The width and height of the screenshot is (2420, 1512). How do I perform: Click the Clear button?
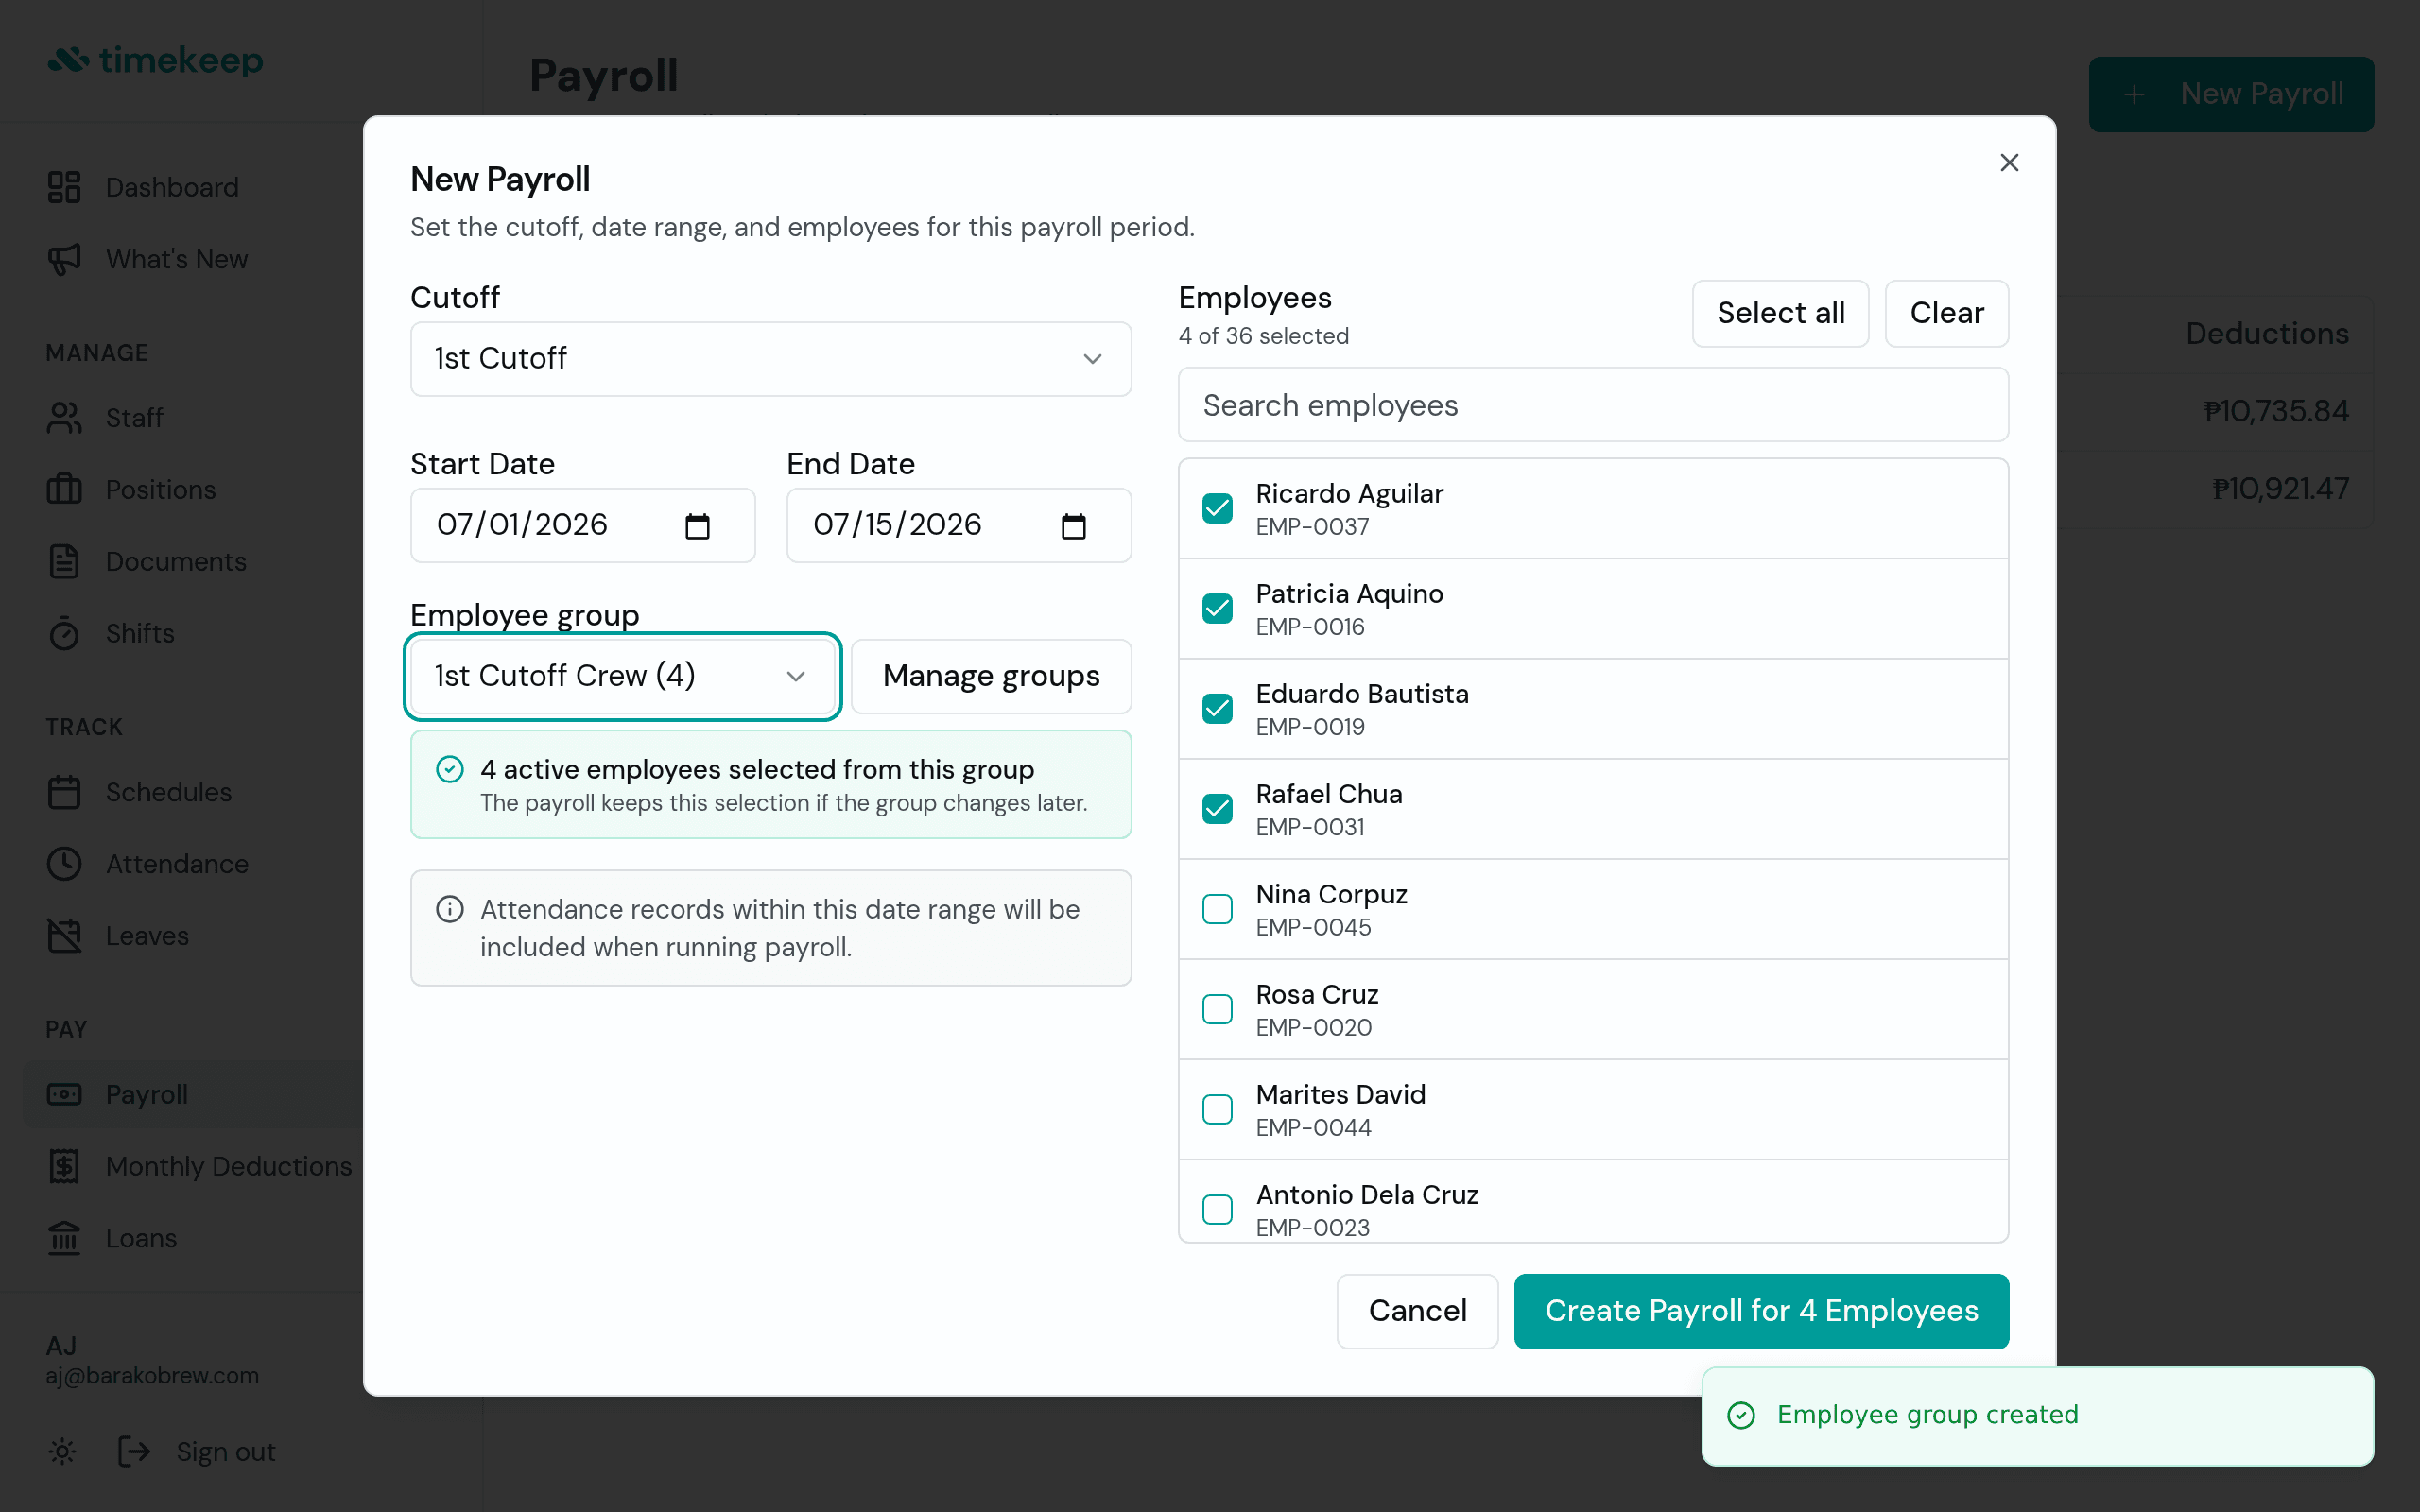1946,313
